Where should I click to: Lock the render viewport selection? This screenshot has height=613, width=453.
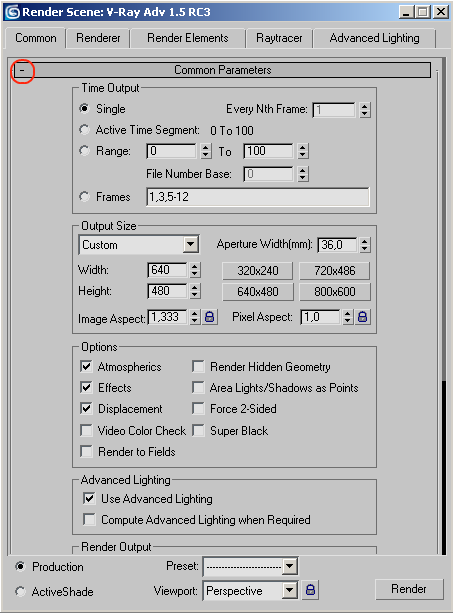(x=310, y=590)
